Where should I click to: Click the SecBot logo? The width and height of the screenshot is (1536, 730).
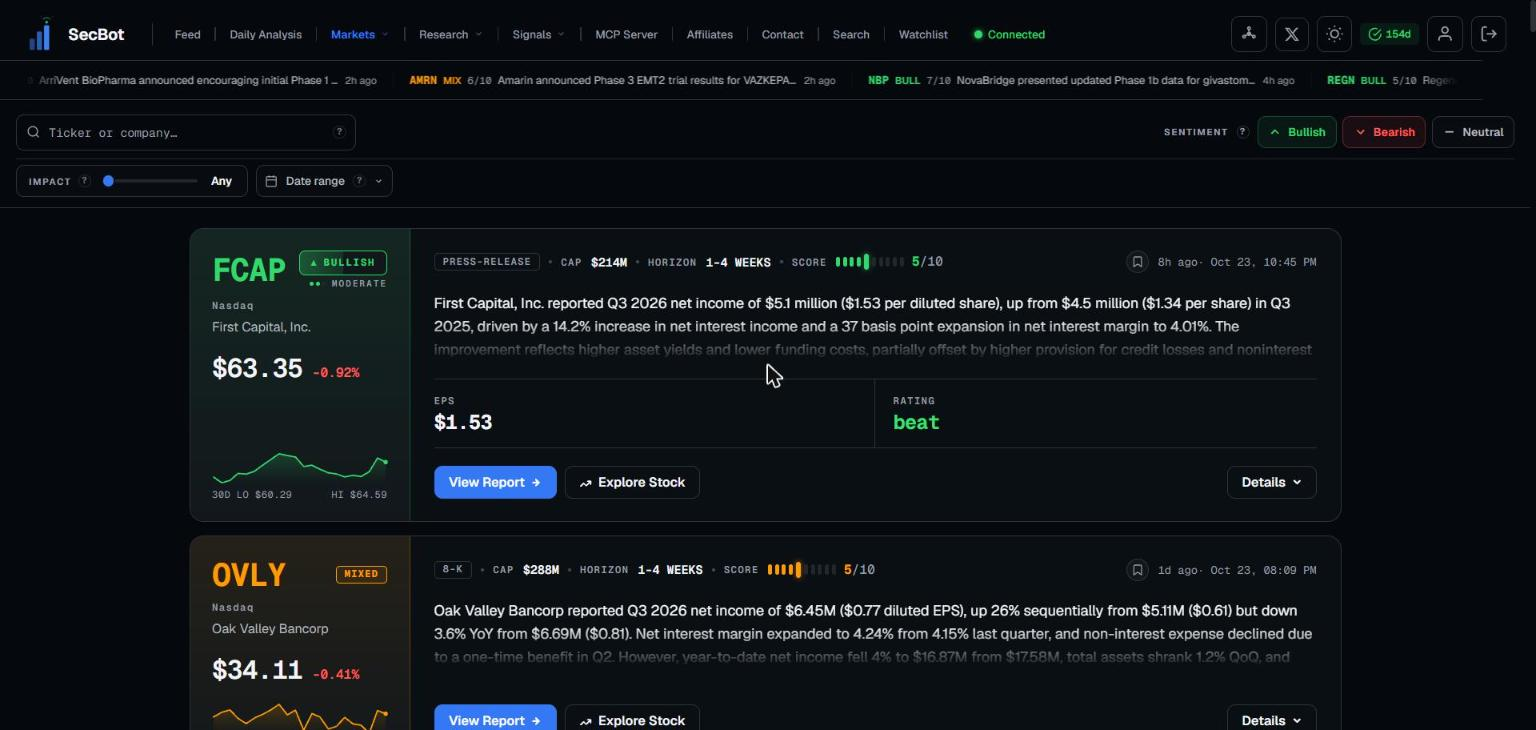(76, 34)
